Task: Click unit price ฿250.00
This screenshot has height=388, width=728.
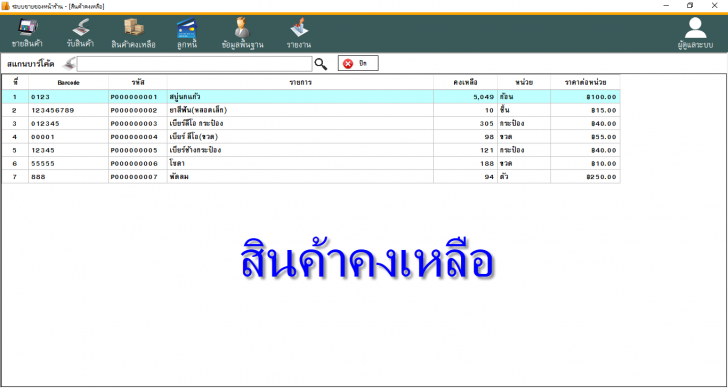Action: pyautogui.click(x=585, y=177)
